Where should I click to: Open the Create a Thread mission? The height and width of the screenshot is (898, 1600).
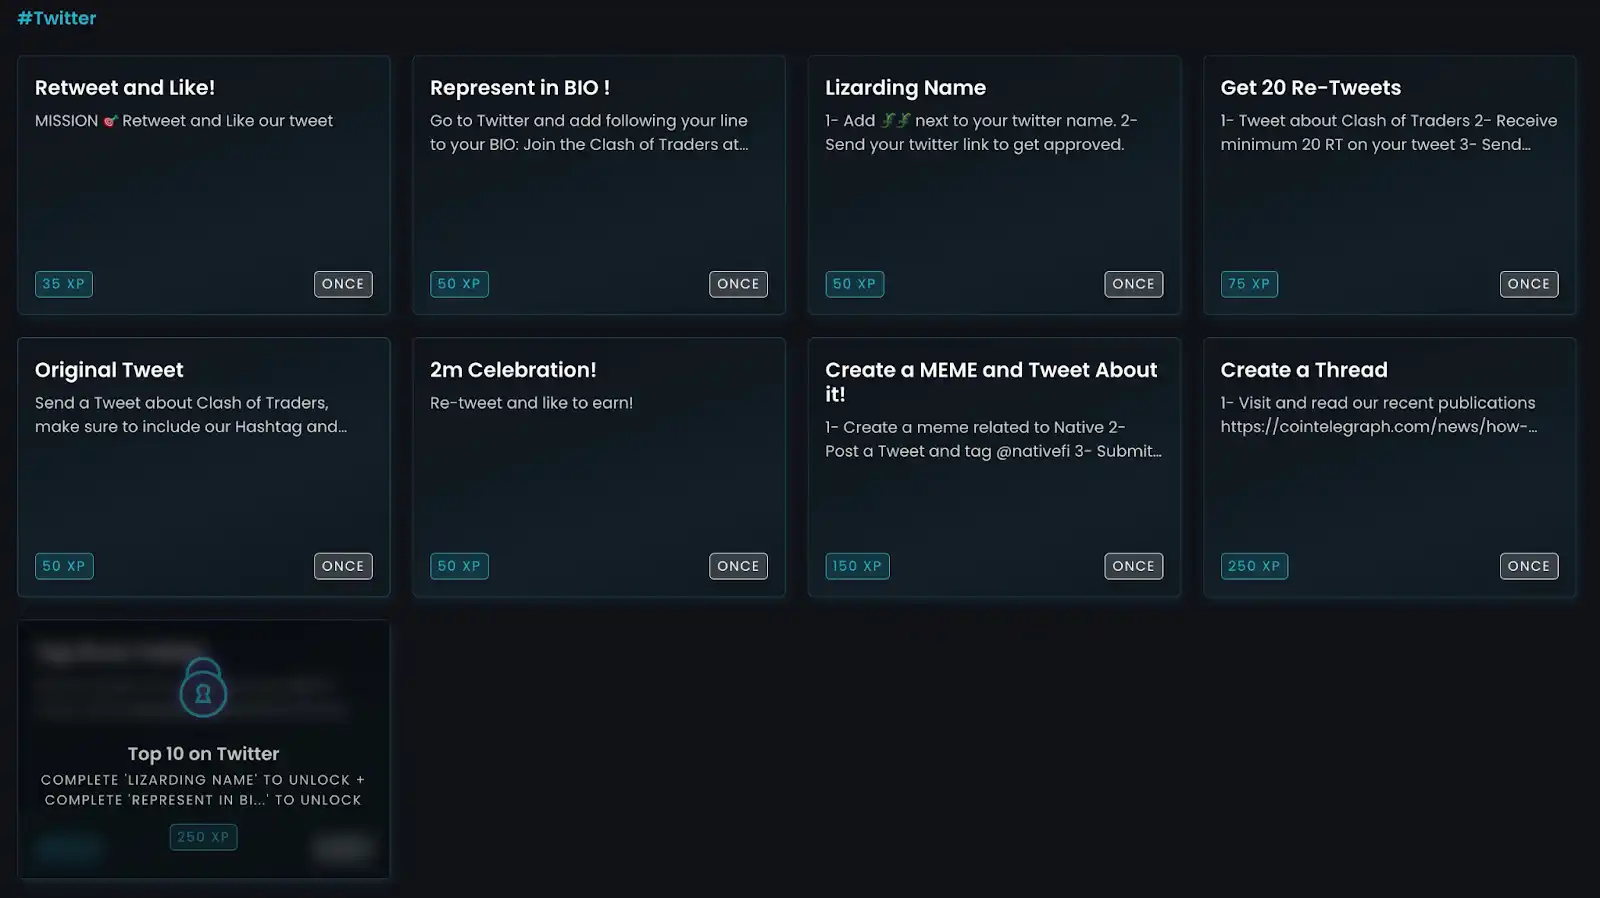click(1389, 467)
